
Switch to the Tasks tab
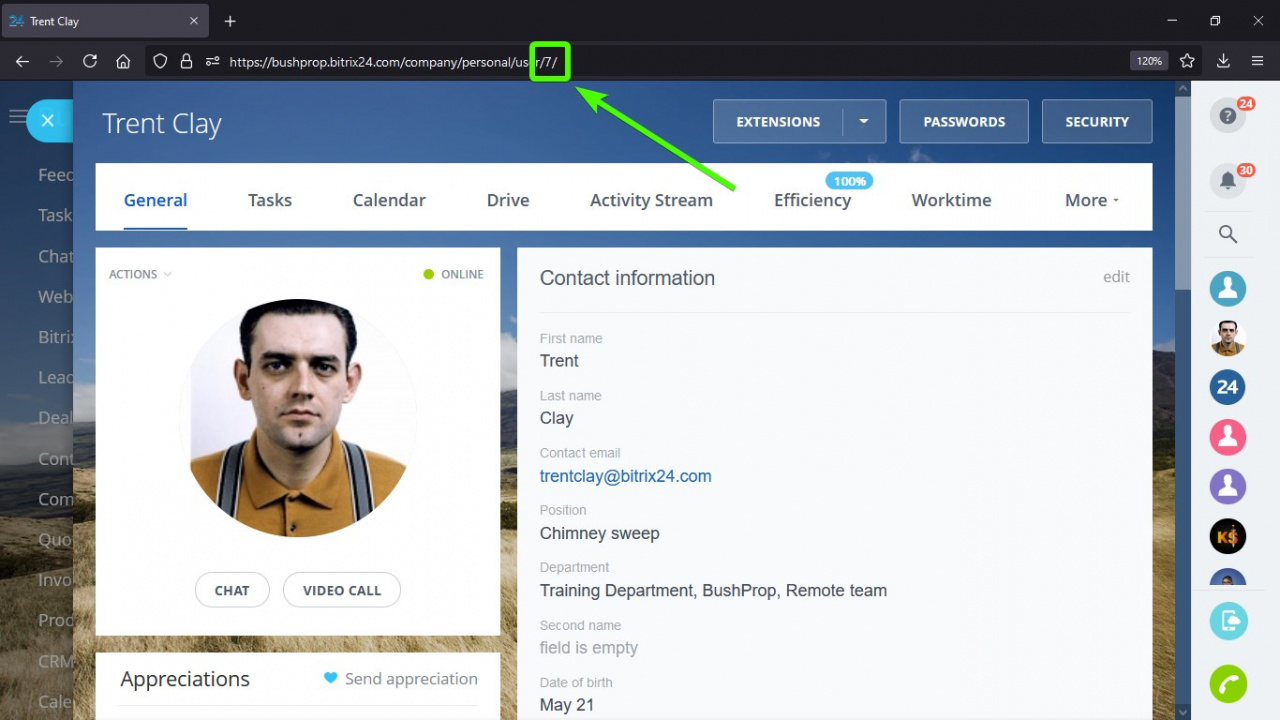[x=270, y=200]
